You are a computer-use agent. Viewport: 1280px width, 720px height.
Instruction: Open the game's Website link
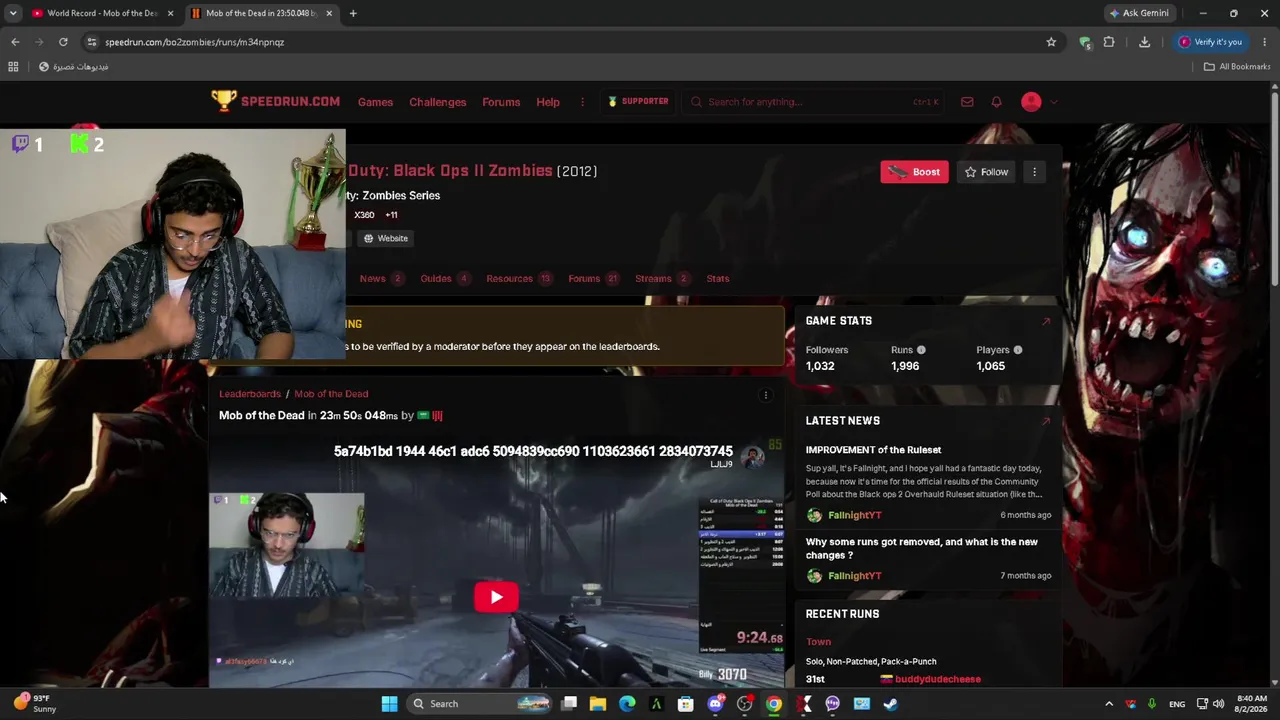(385, 239)
